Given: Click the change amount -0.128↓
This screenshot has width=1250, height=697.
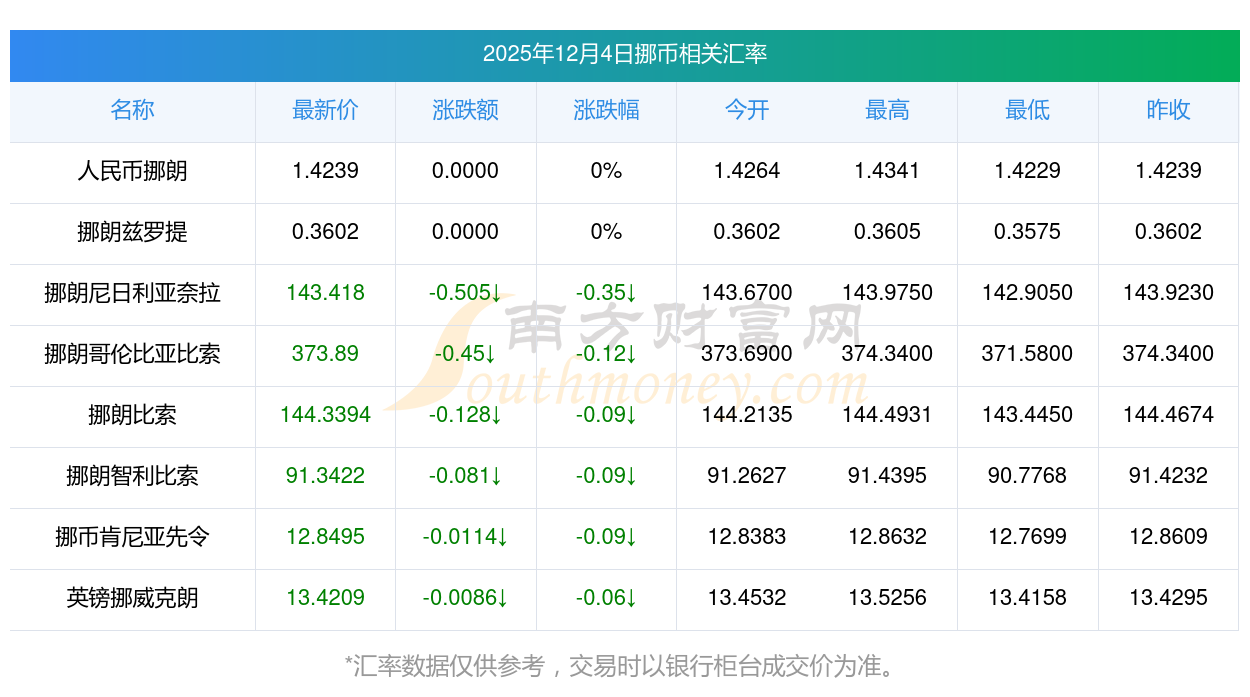Looking at the screenshot, I should [x=466, y=415].
